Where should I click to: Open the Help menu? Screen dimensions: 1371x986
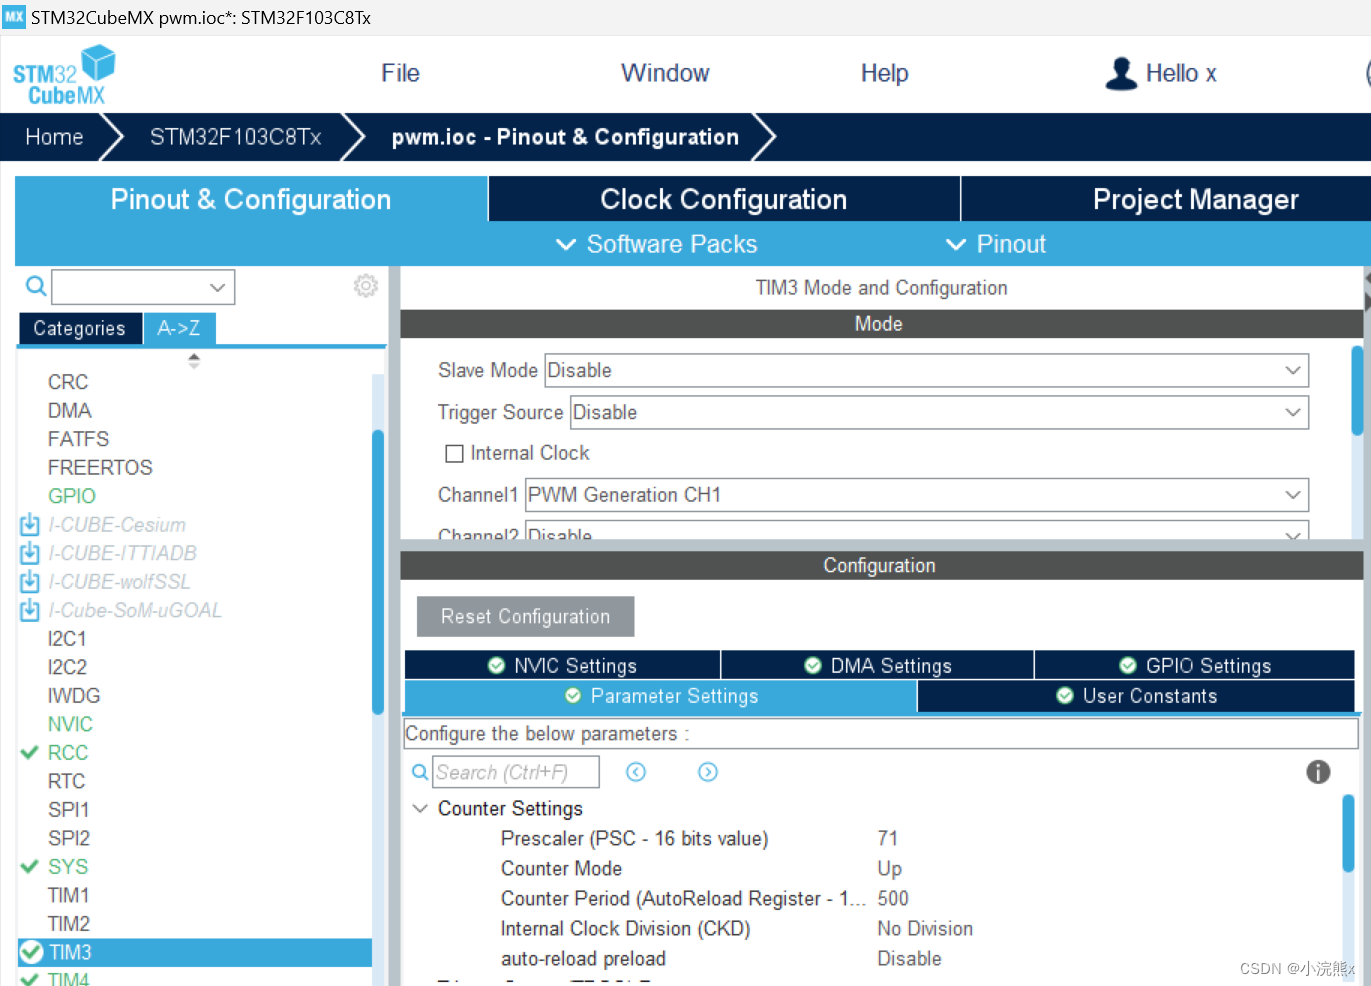coord(885,73)
